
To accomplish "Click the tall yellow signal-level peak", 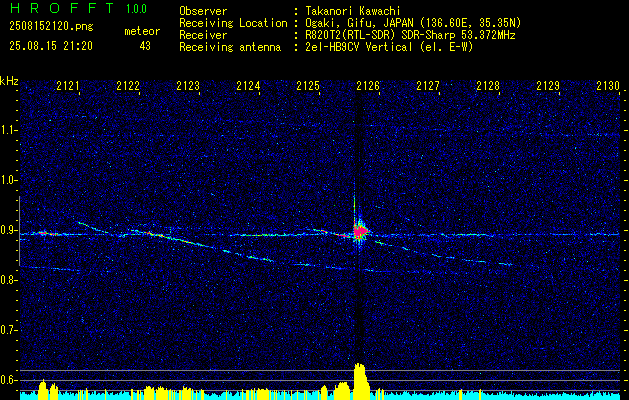I will (x=360, y=381).
